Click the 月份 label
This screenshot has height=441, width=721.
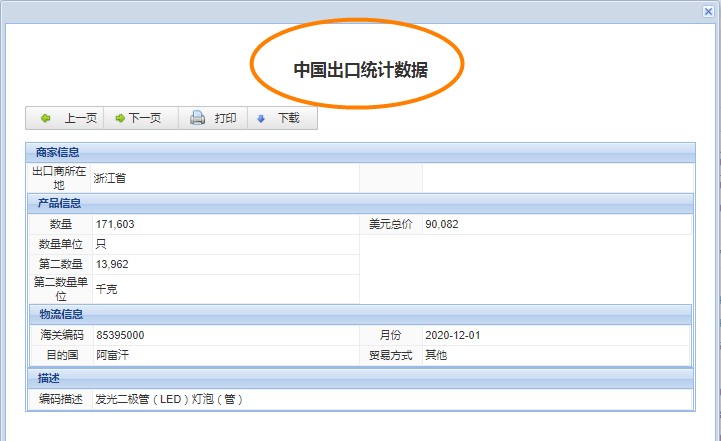coord(390,335)
